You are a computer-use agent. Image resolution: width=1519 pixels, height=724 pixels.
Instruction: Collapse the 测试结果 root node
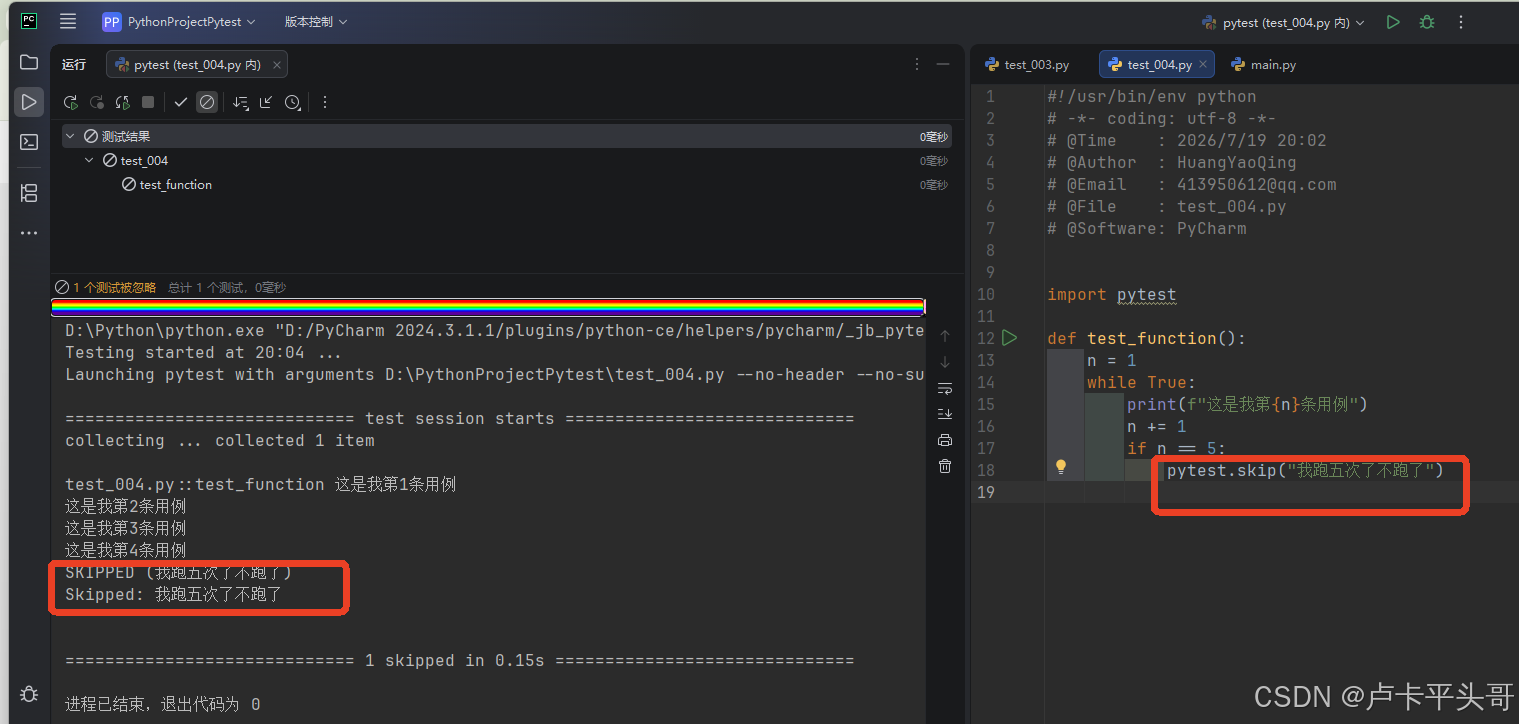coord(70,136)
